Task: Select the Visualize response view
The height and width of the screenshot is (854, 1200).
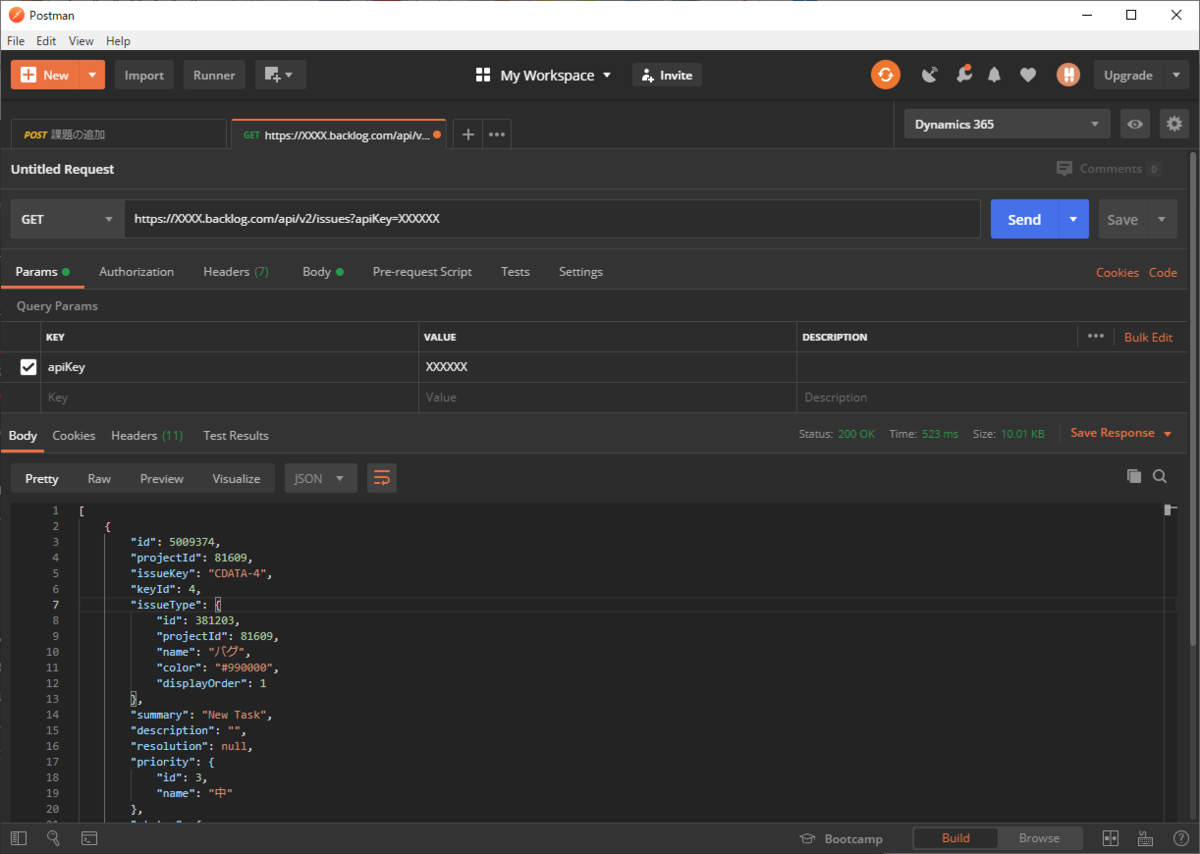Action: point(236,478)
